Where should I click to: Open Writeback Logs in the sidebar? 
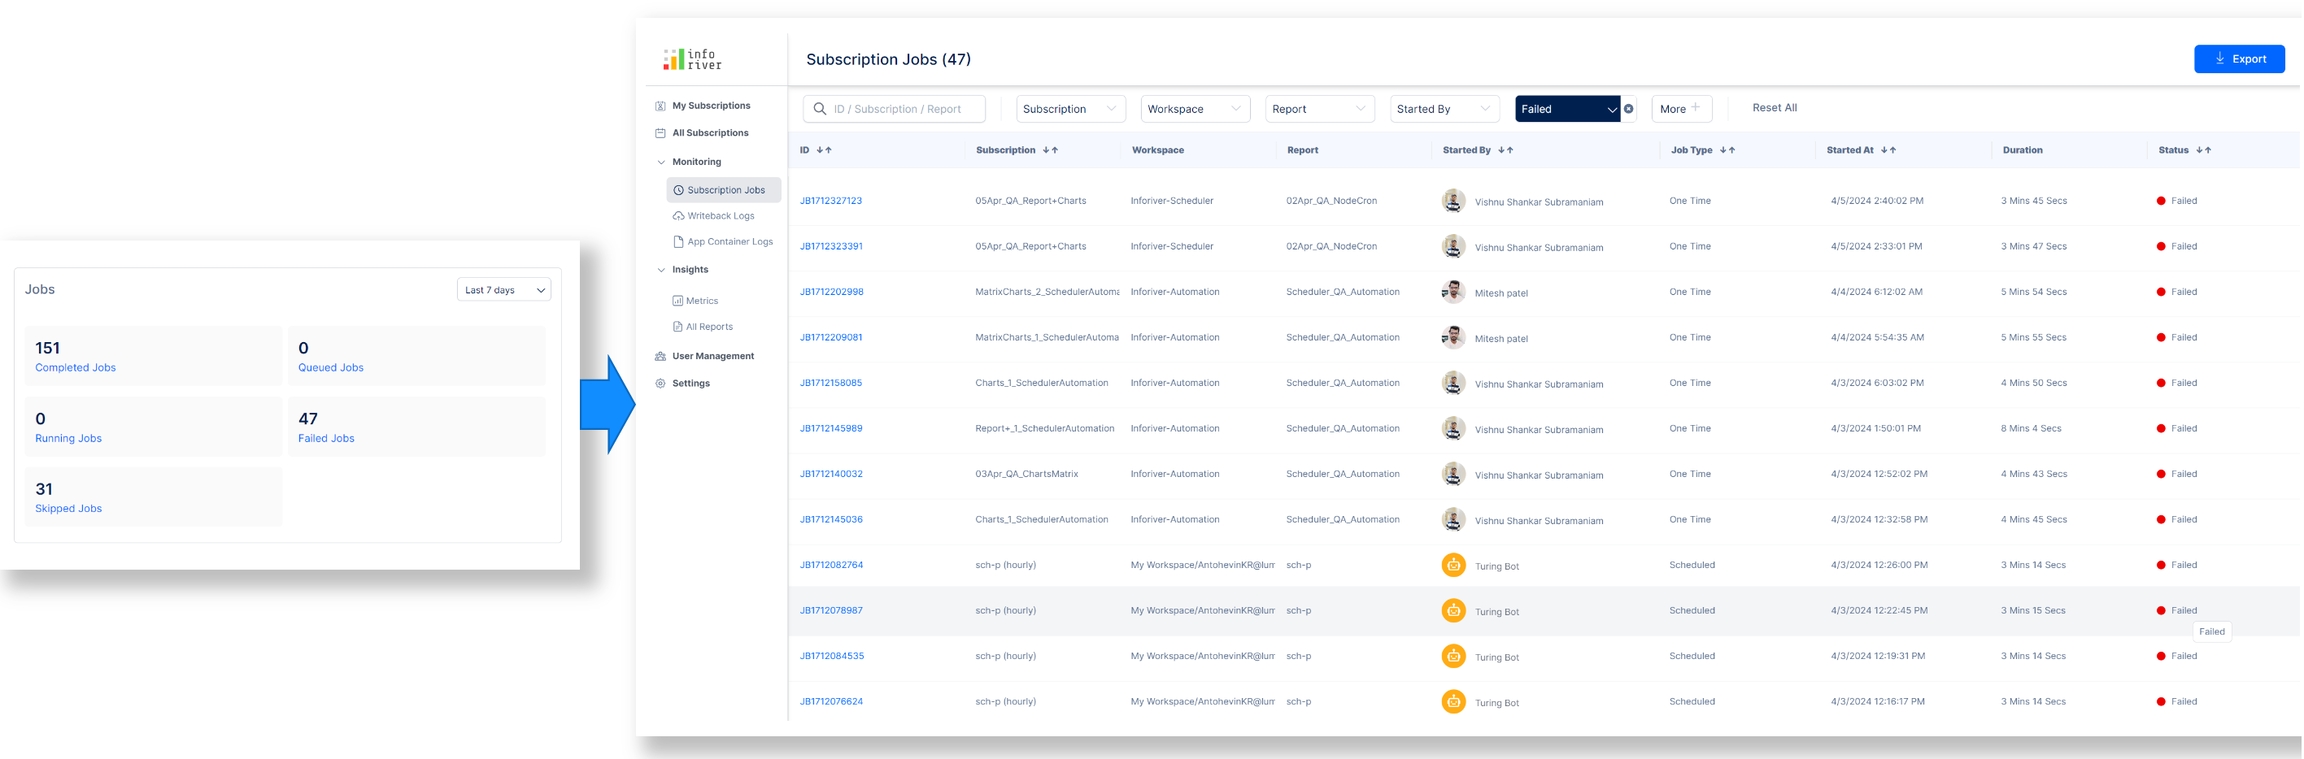click(x=720, y=216)
